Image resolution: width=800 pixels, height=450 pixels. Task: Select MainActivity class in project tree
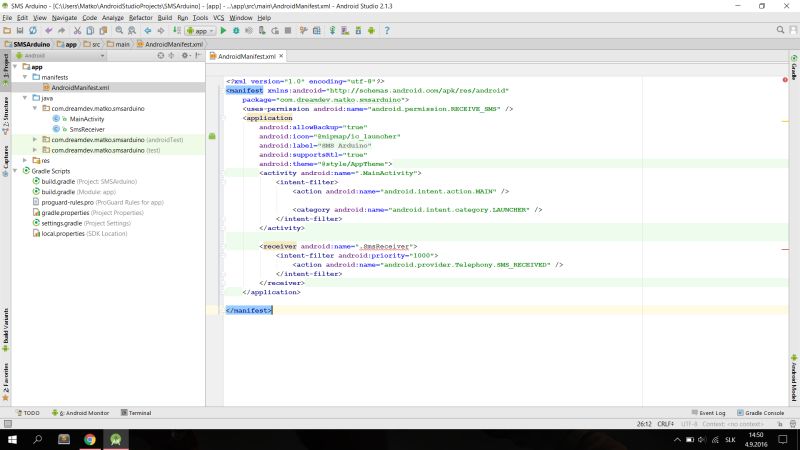(87, 119)
